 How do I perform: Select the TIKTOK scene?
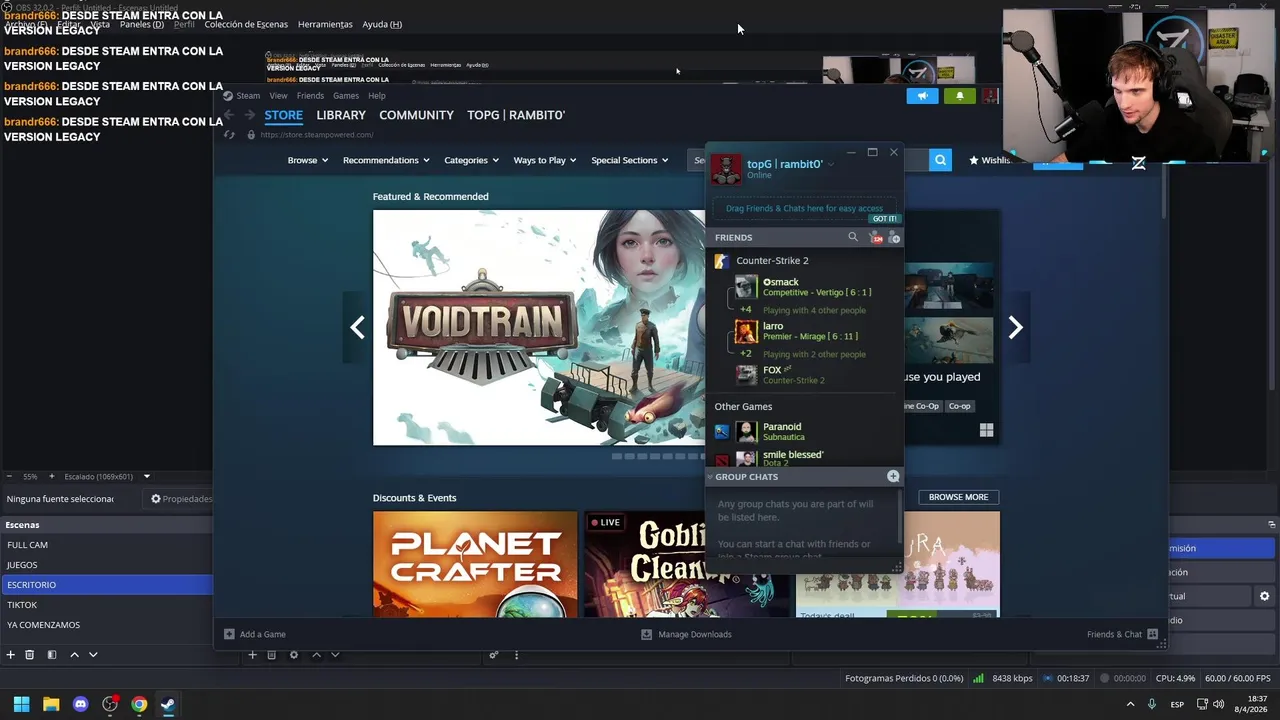pos(106,605)
